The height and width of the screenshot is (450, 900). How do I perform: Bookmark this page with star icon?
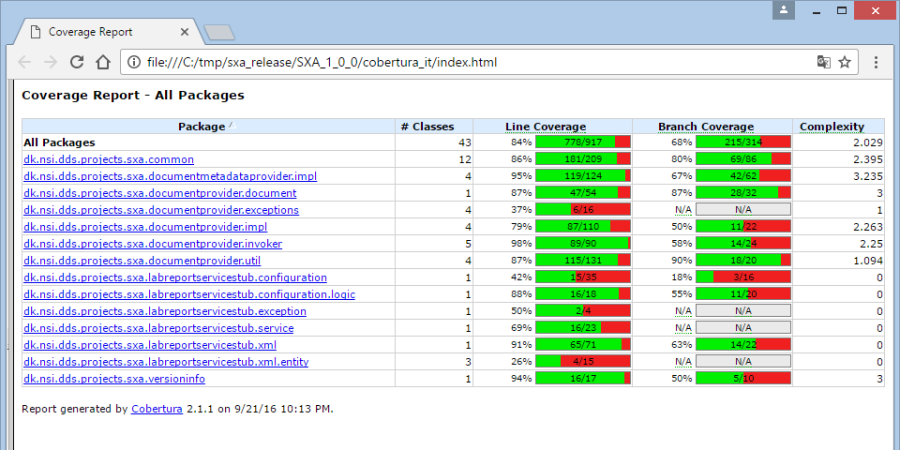click(x=845, y=62)
